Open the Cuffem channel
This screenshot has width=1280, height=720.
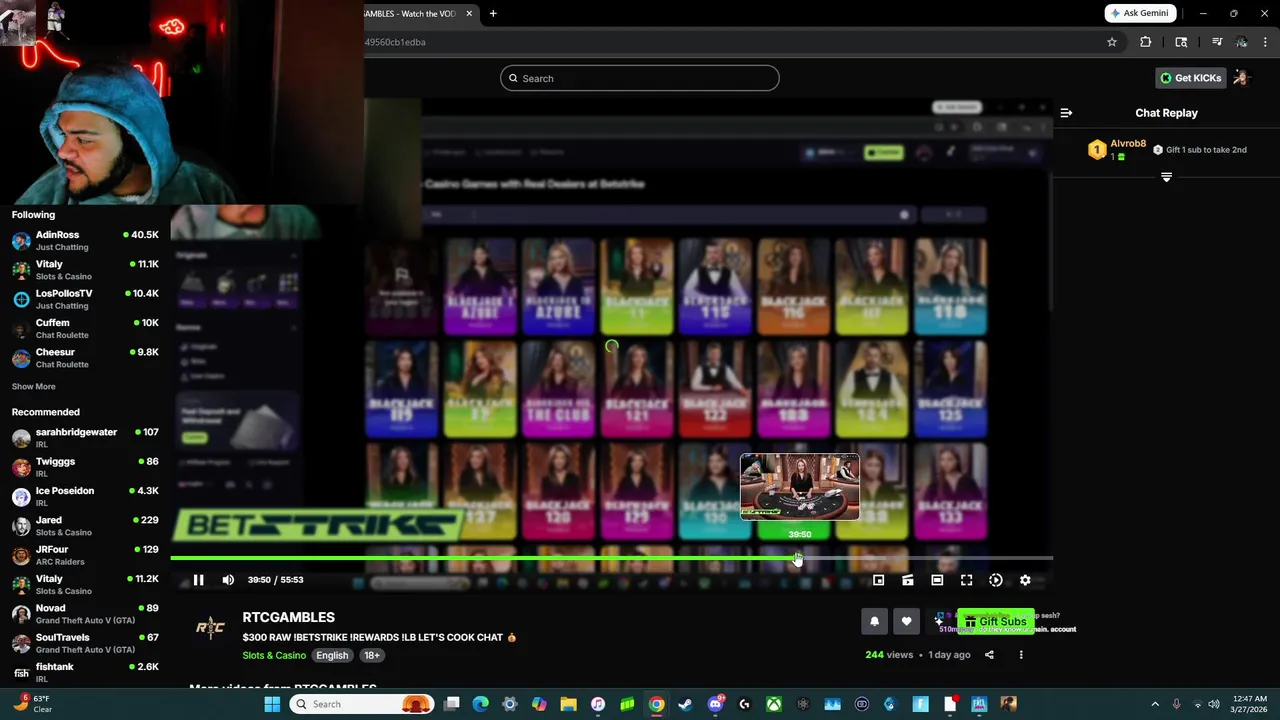85,328
